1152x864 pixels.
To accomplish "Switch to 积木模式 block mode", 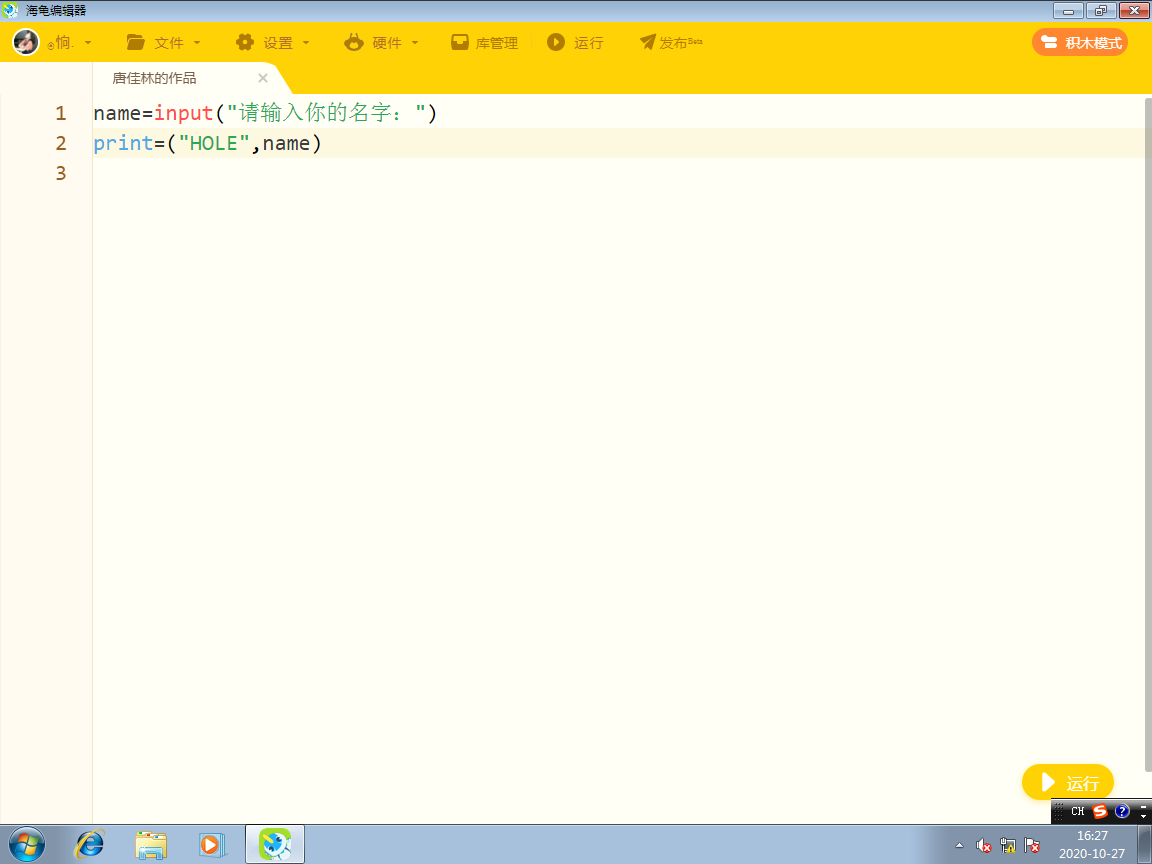I will point(1079,43).
